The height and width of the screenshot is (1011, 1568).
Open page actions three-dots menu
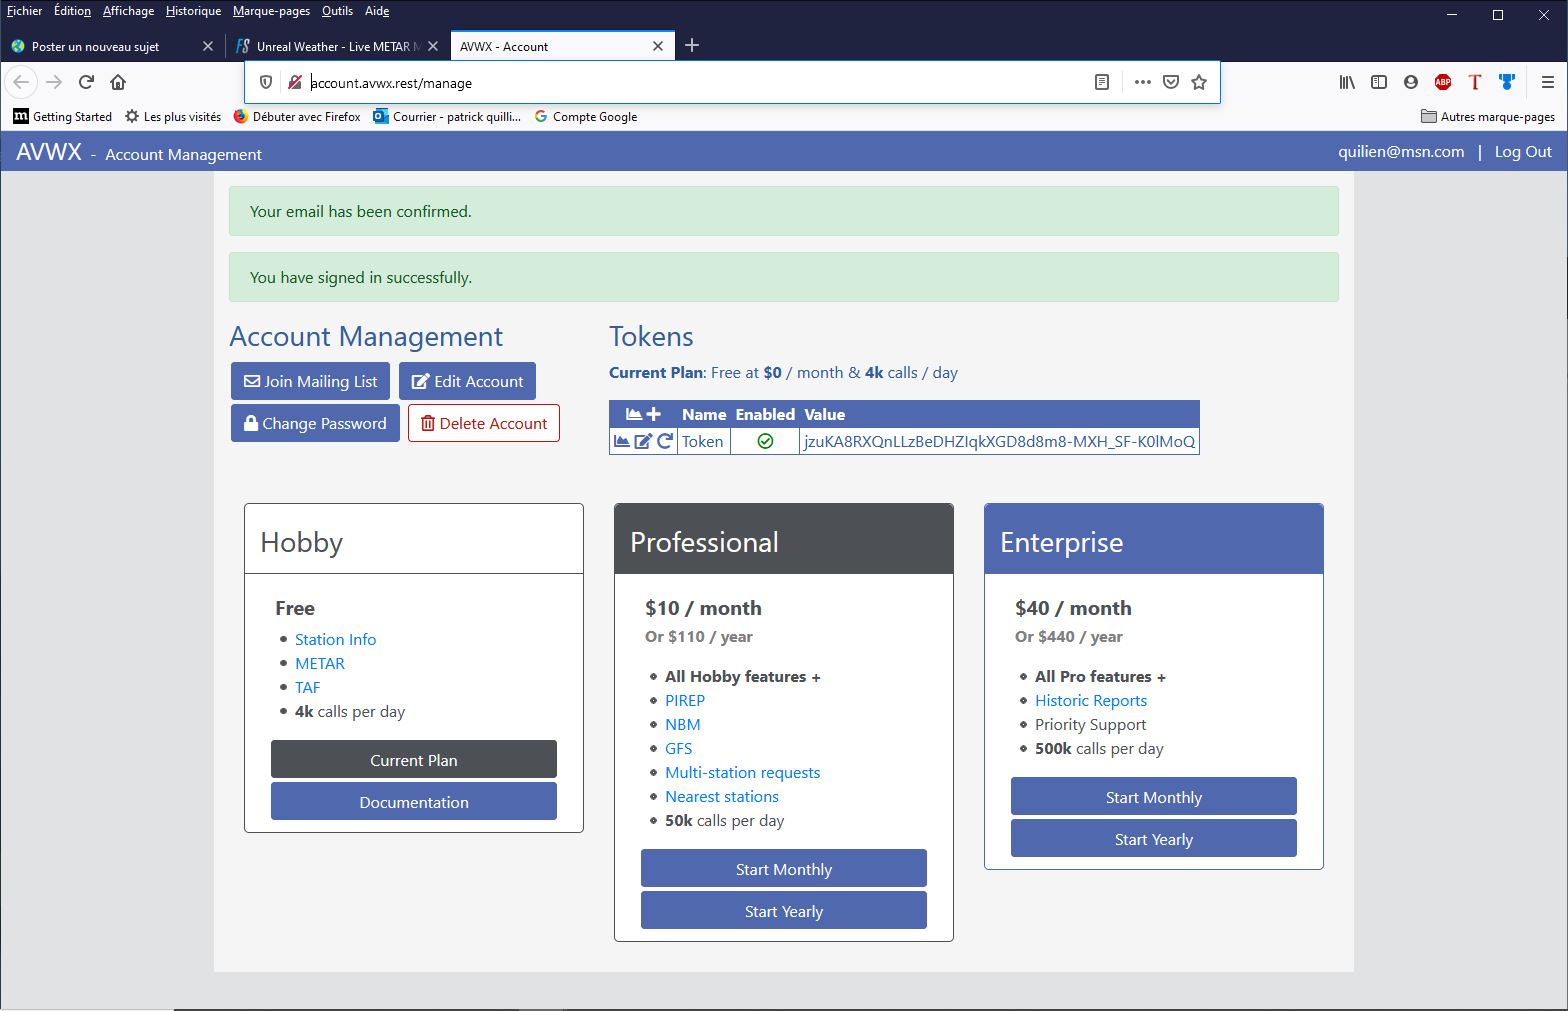click(1142, 82)
